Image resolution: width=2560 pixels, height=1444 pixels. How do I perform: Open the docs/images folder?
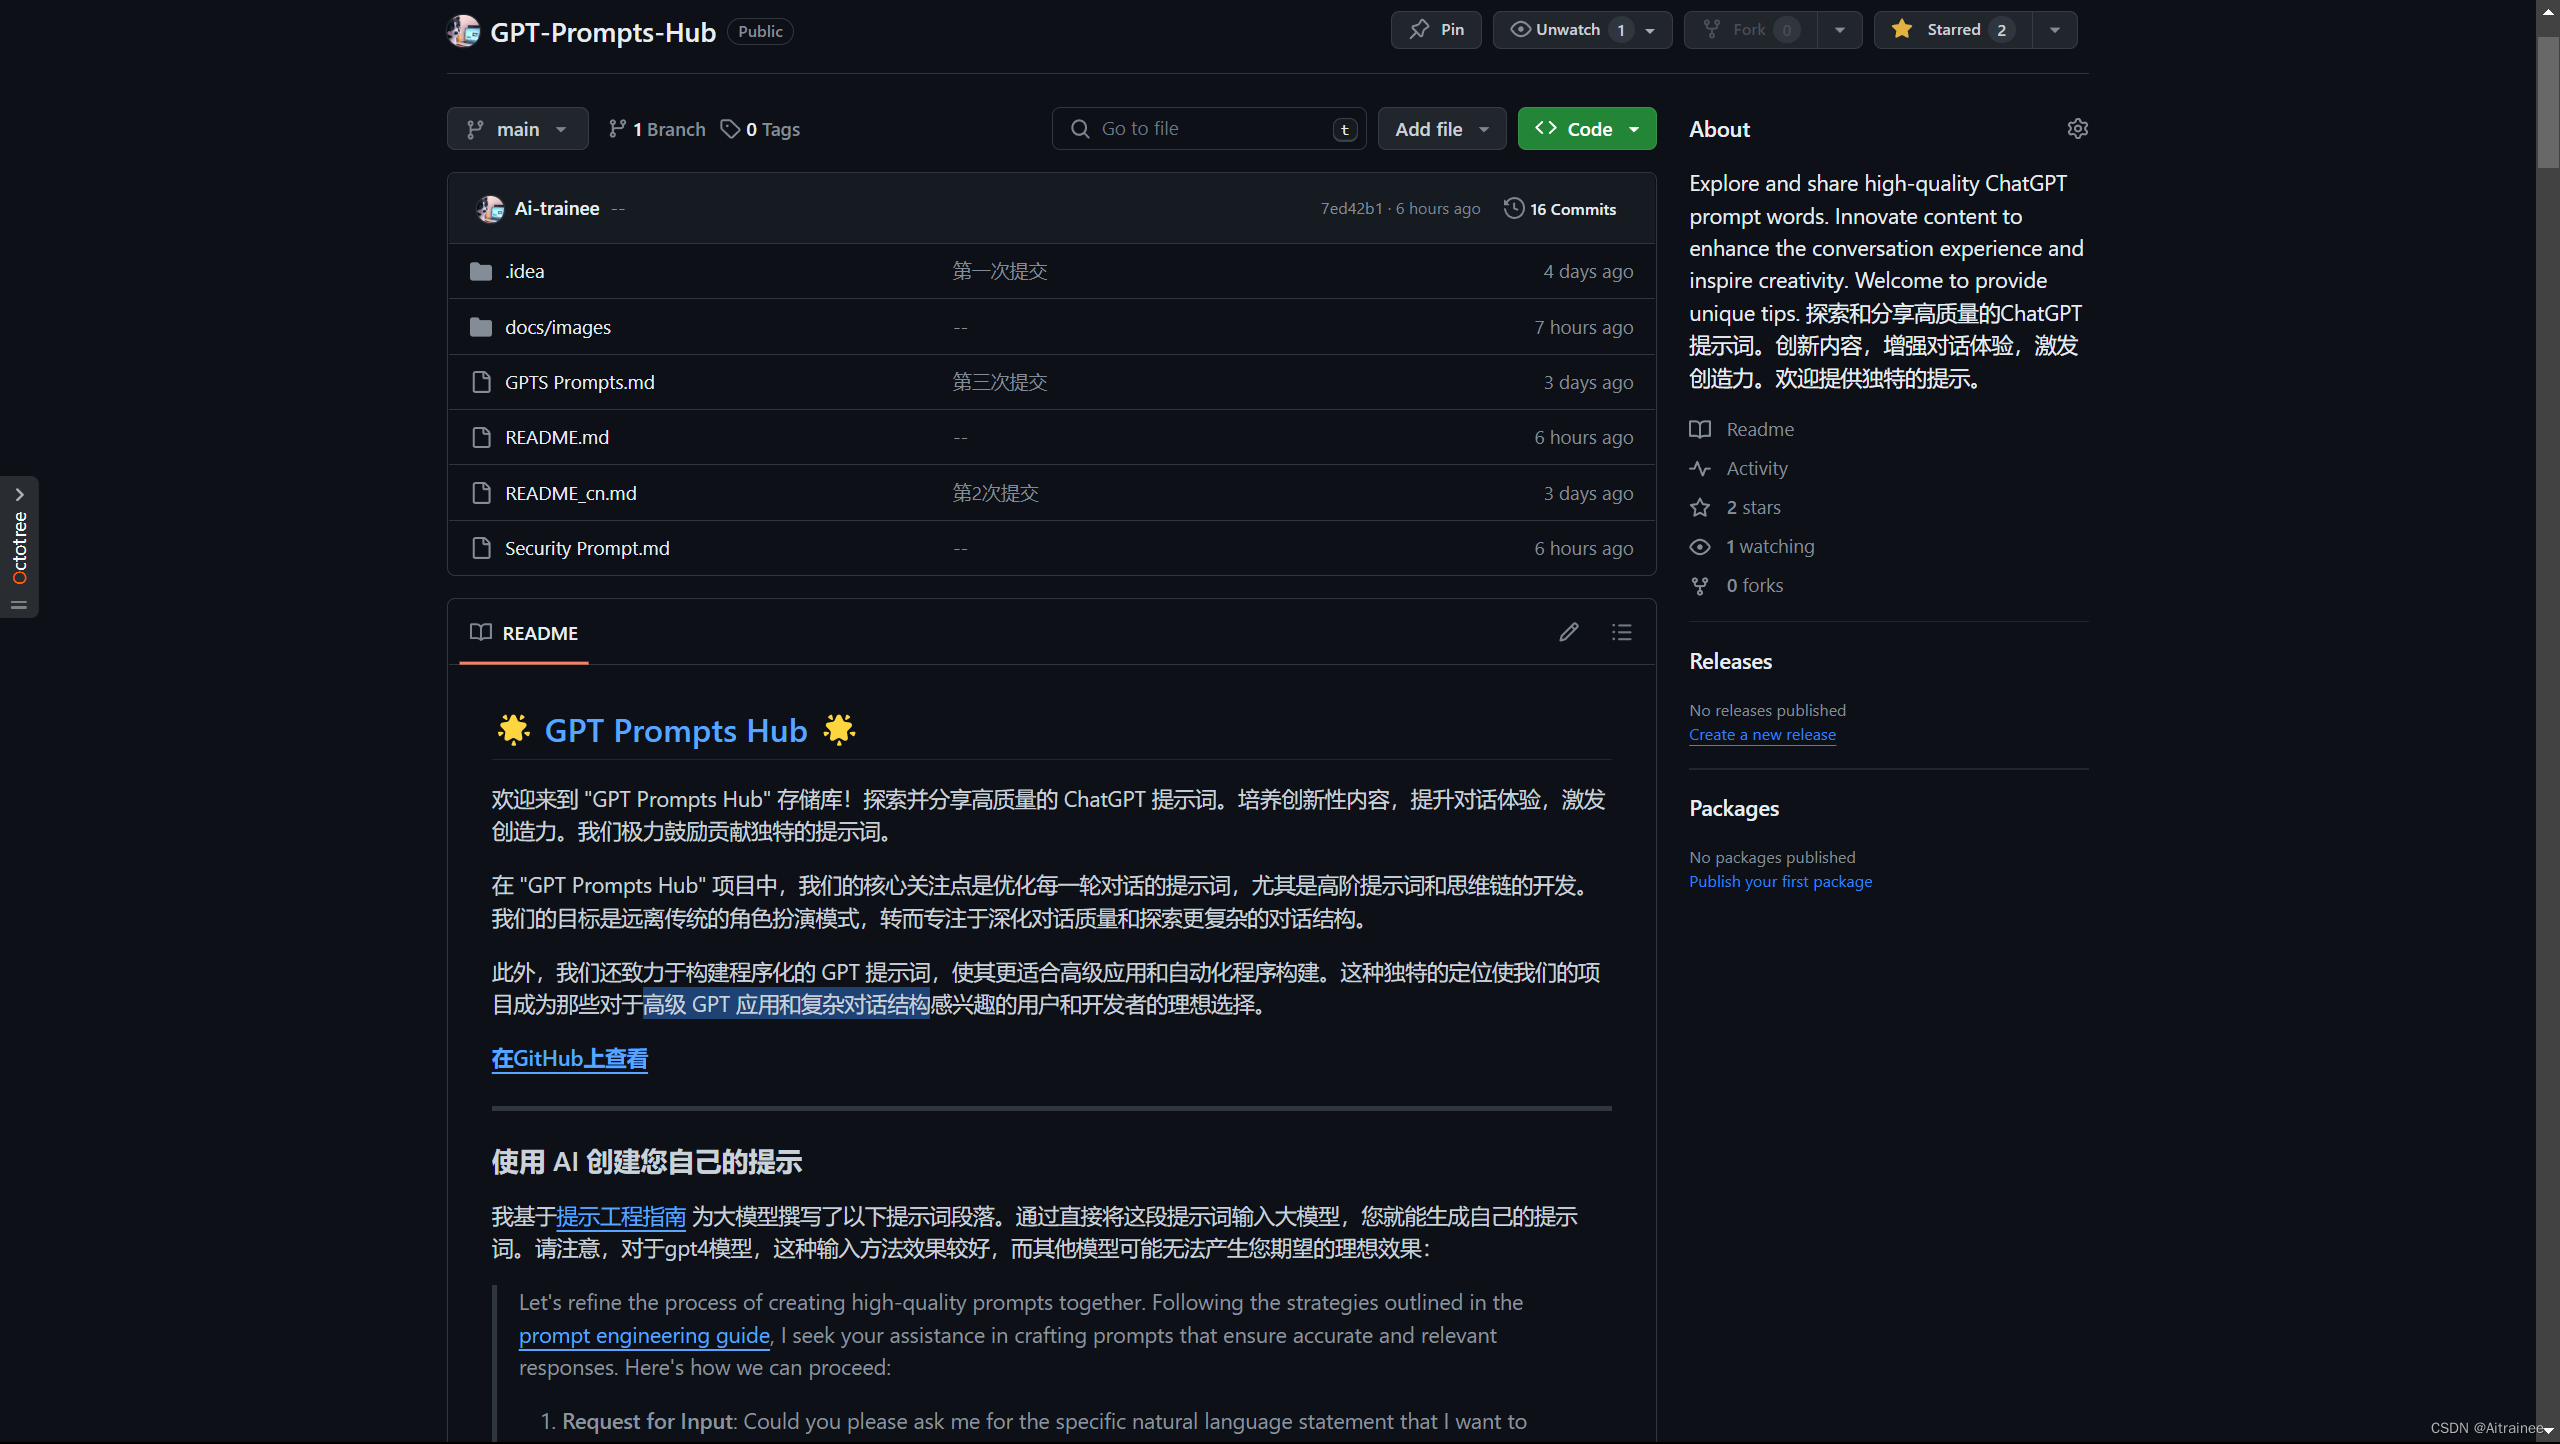click(x=558, y=327)
